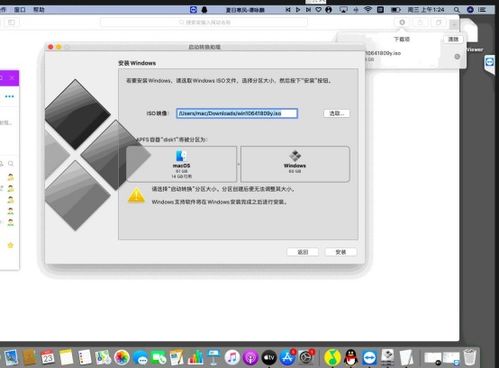Click Safari downloads toolbar icon
The height and width of the screenshot is (368, 499).
(402, 22)
